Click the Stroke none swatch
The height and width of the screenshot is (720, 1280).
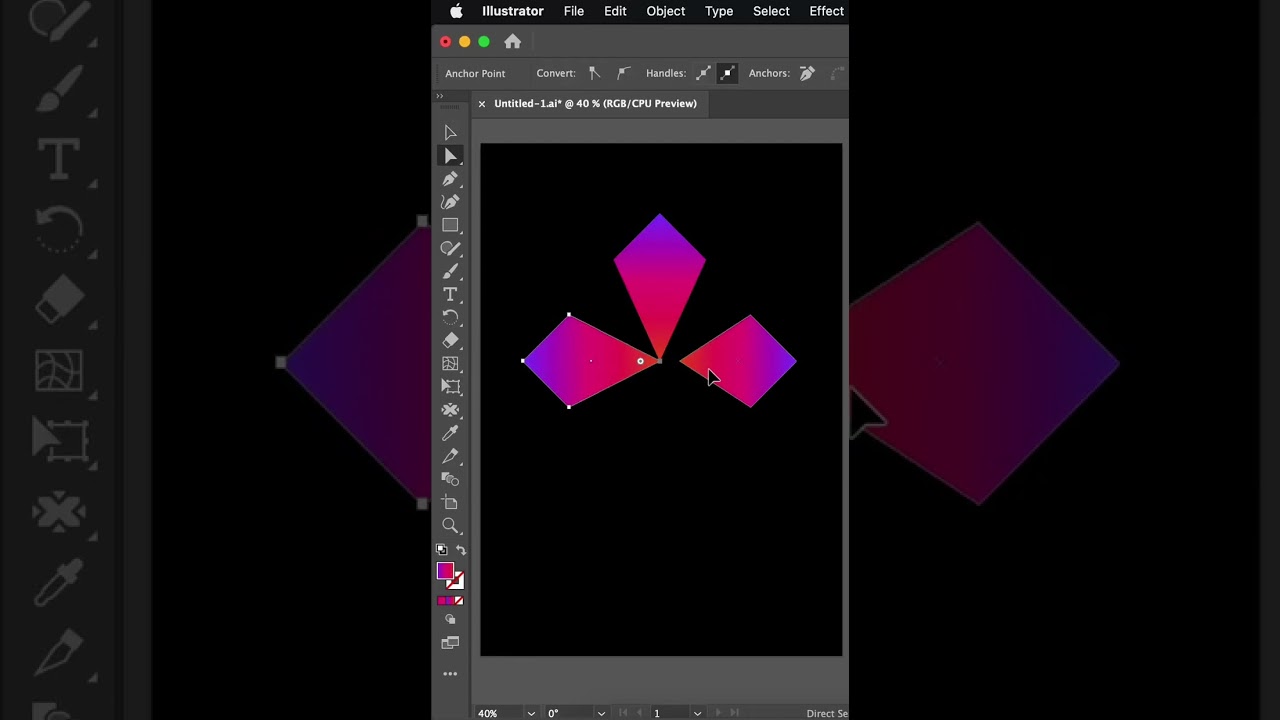click(457, 580)
